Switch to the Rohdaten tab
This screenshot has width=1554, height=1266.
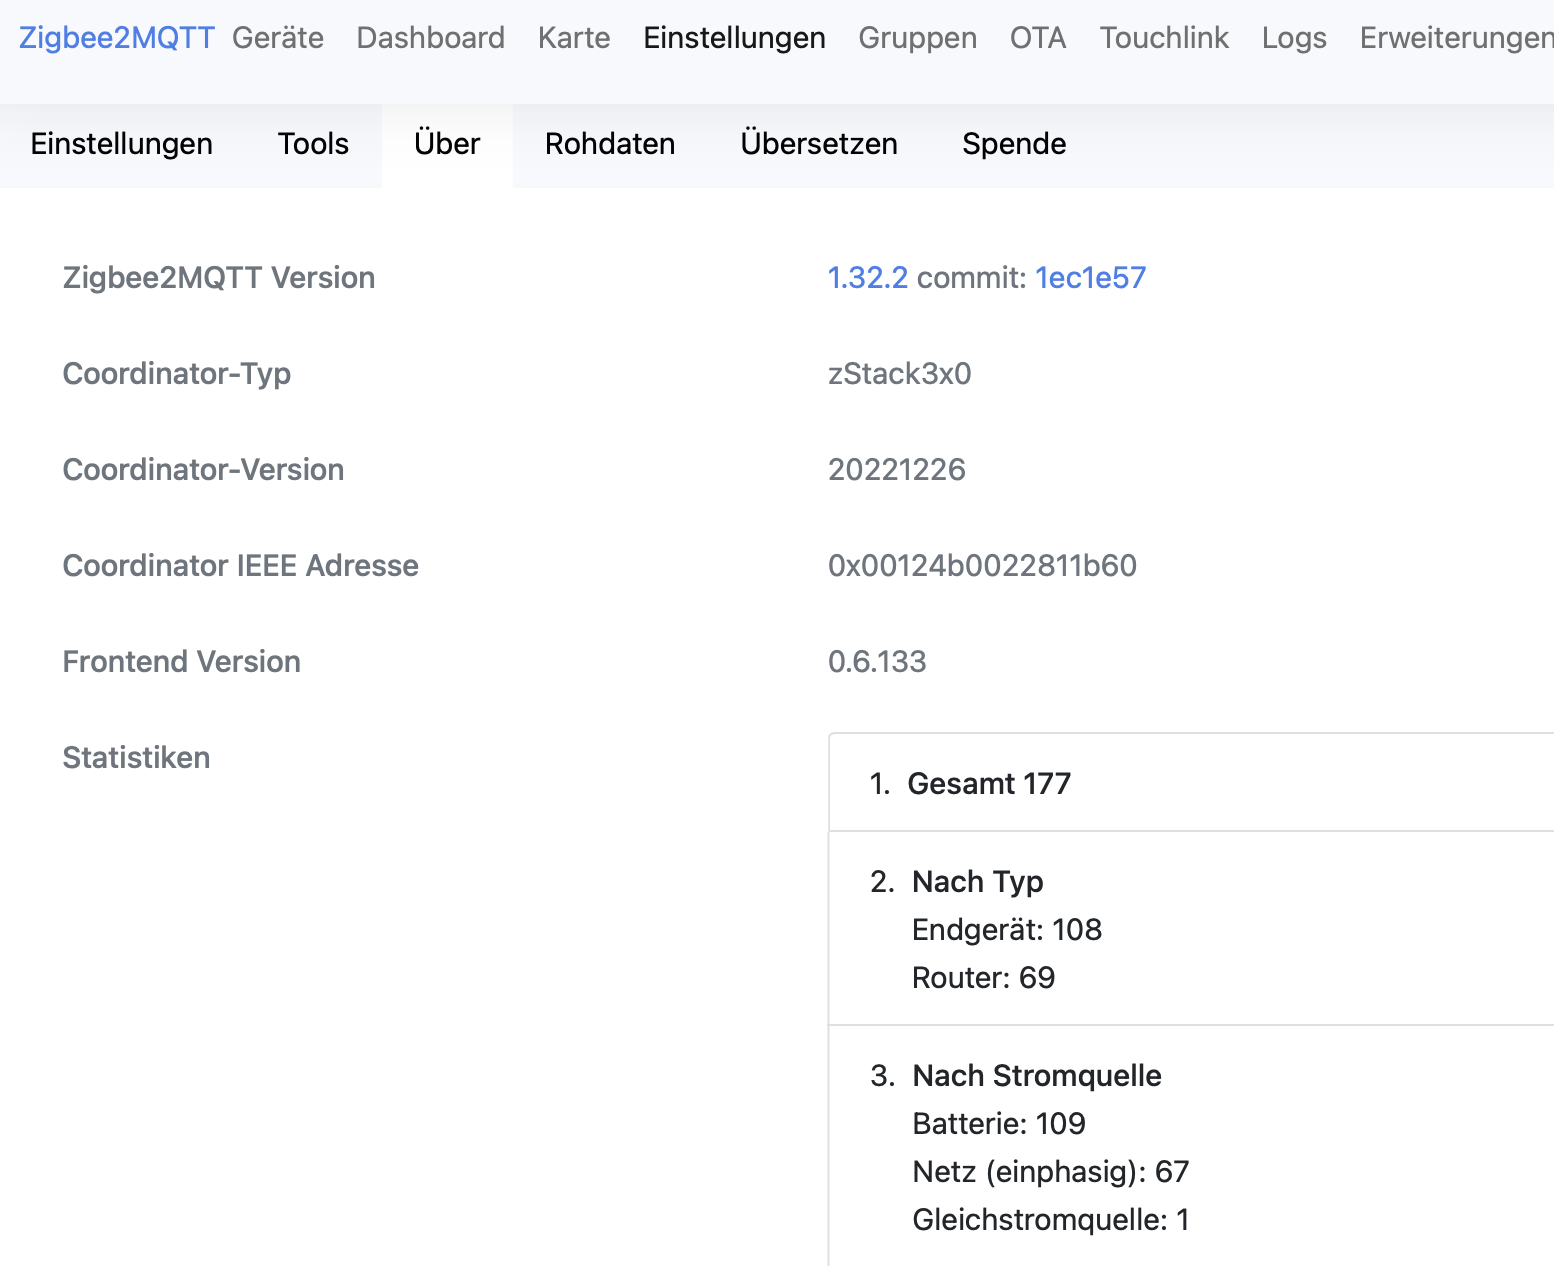coord(610,144)
